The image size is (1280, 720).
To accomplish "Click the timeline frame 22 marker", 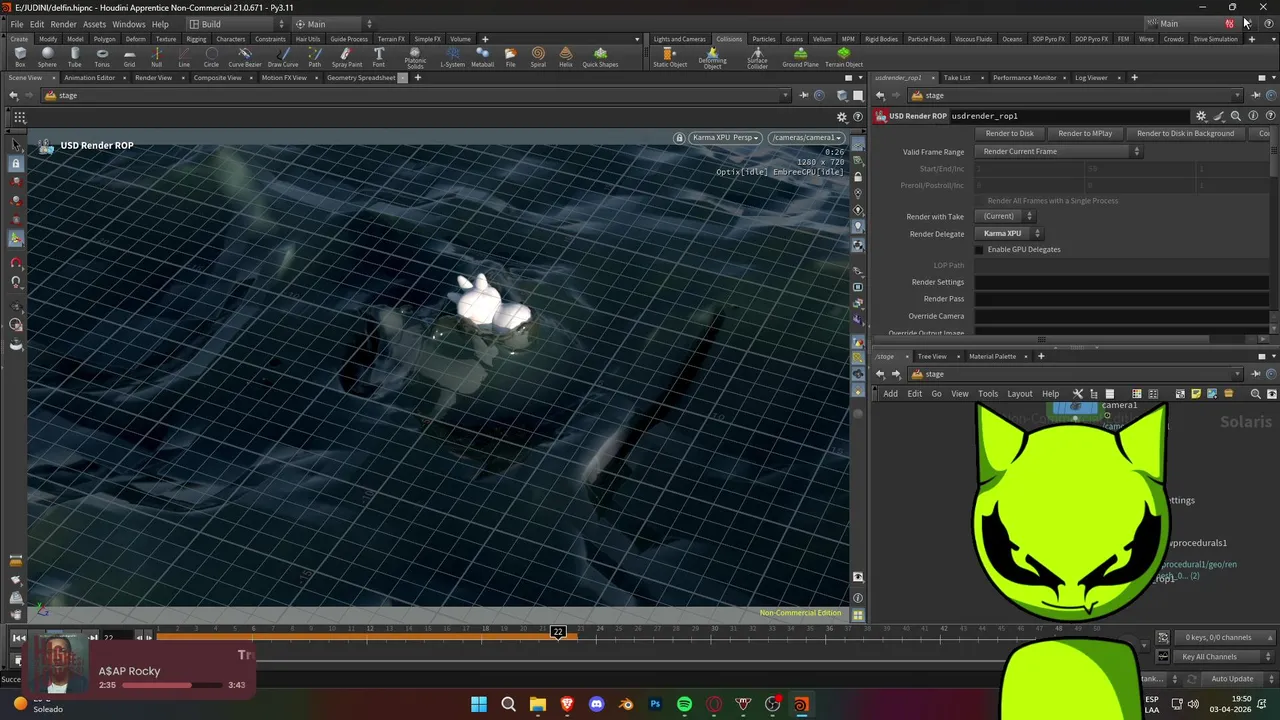I will [x=558, y=632].
